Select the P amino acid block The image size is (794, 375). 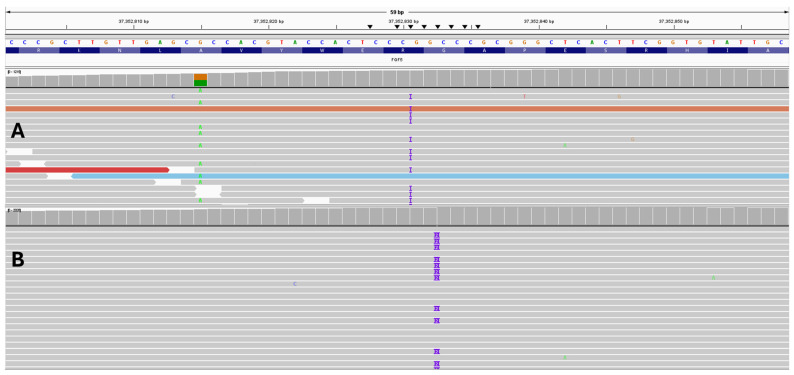(525, 51)
